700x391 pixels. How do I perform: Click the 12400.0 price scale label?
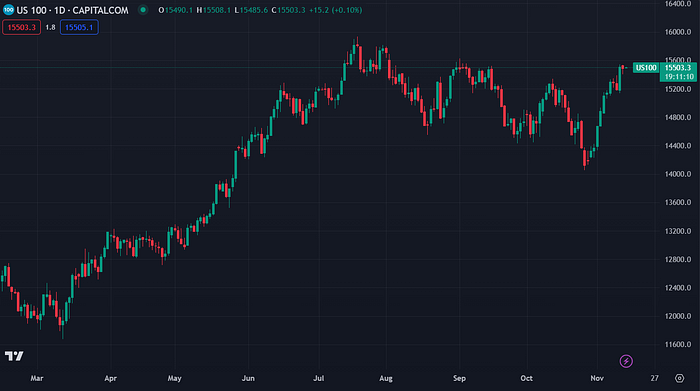[678, 288]
